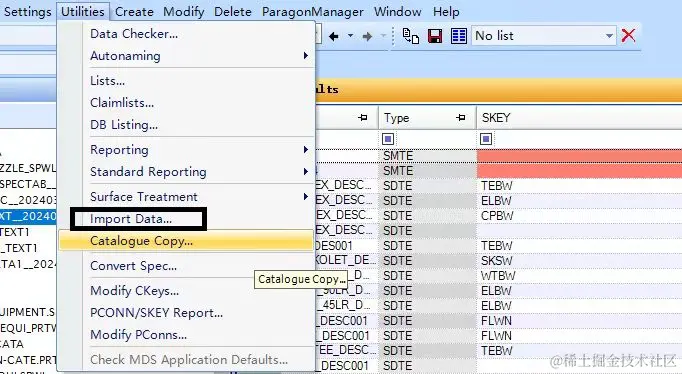Image resolution: width=682 pixels, height=374 pixels.
Task: Open the Settings menu
Action: click(27, 12)
